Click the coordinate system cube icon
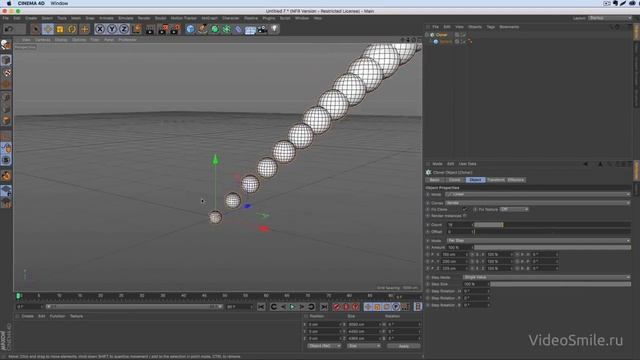640x360 pixels. point(136,29)
